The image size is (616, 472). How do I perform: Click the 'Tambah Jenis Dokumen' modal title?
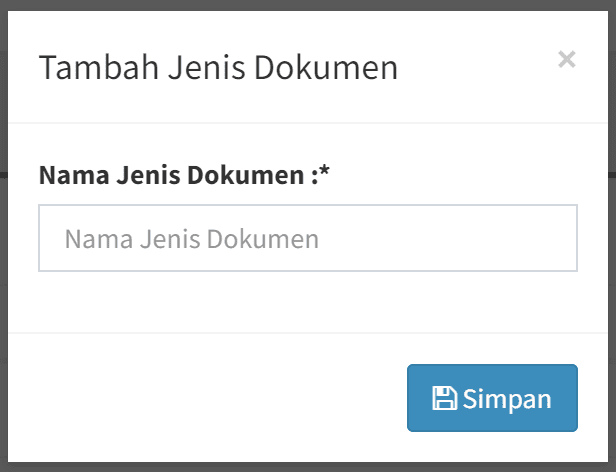coord(218,68)
